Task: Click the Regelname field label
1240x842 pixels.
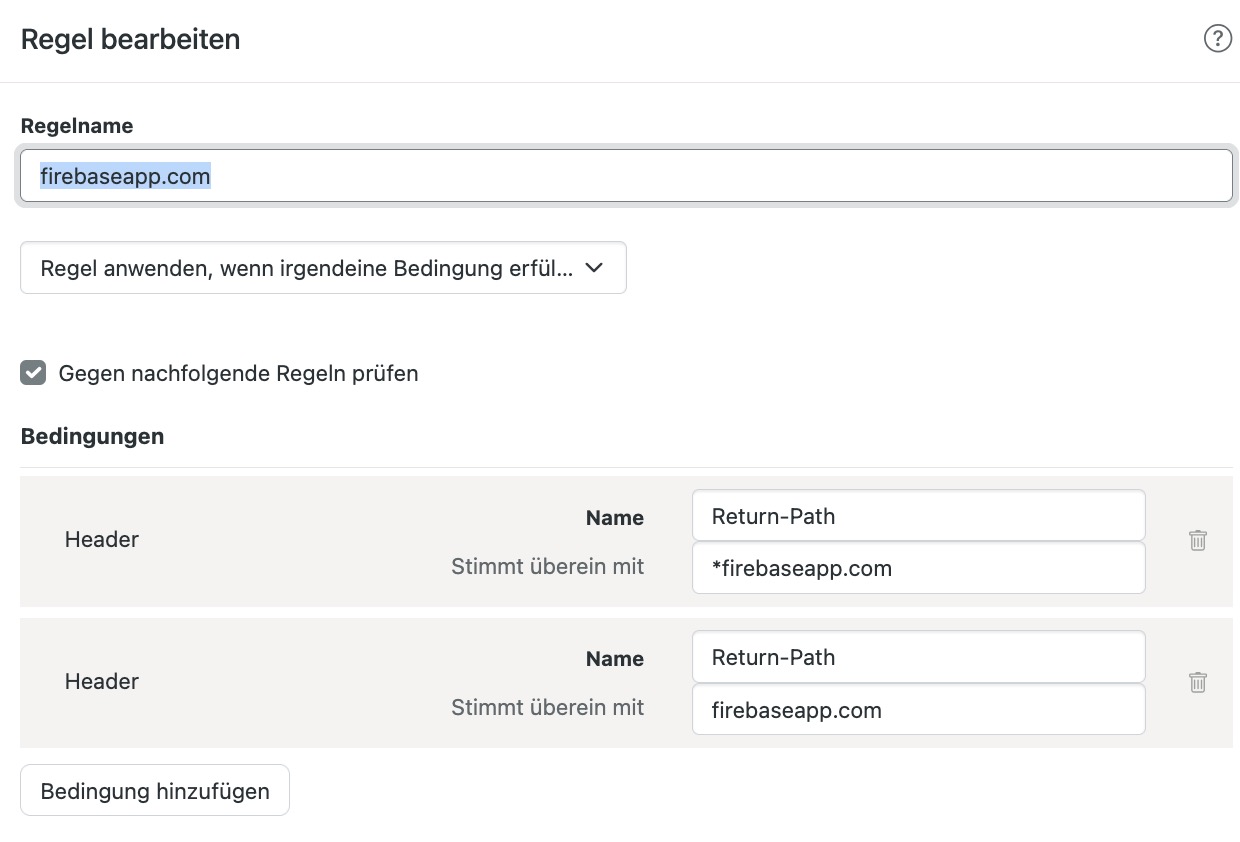Action: click(x=77, y=126)
